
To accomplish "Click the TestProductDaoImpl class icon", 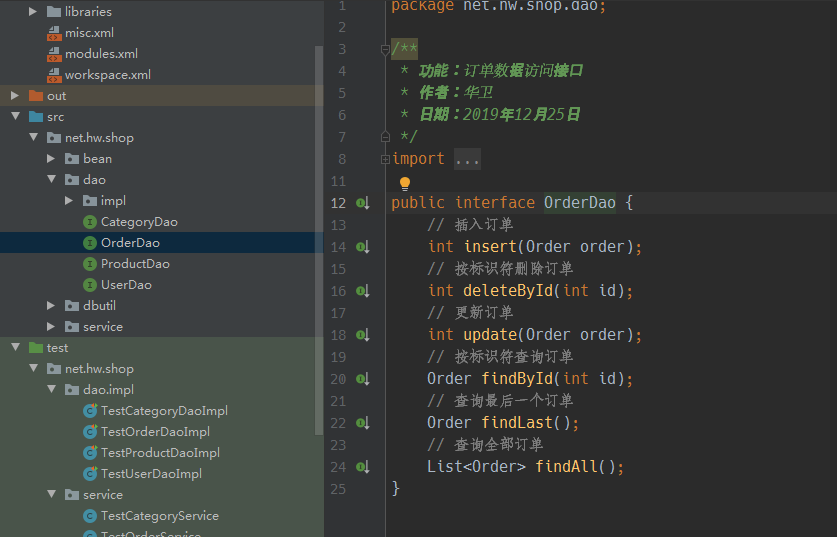I will pos(90,453).
